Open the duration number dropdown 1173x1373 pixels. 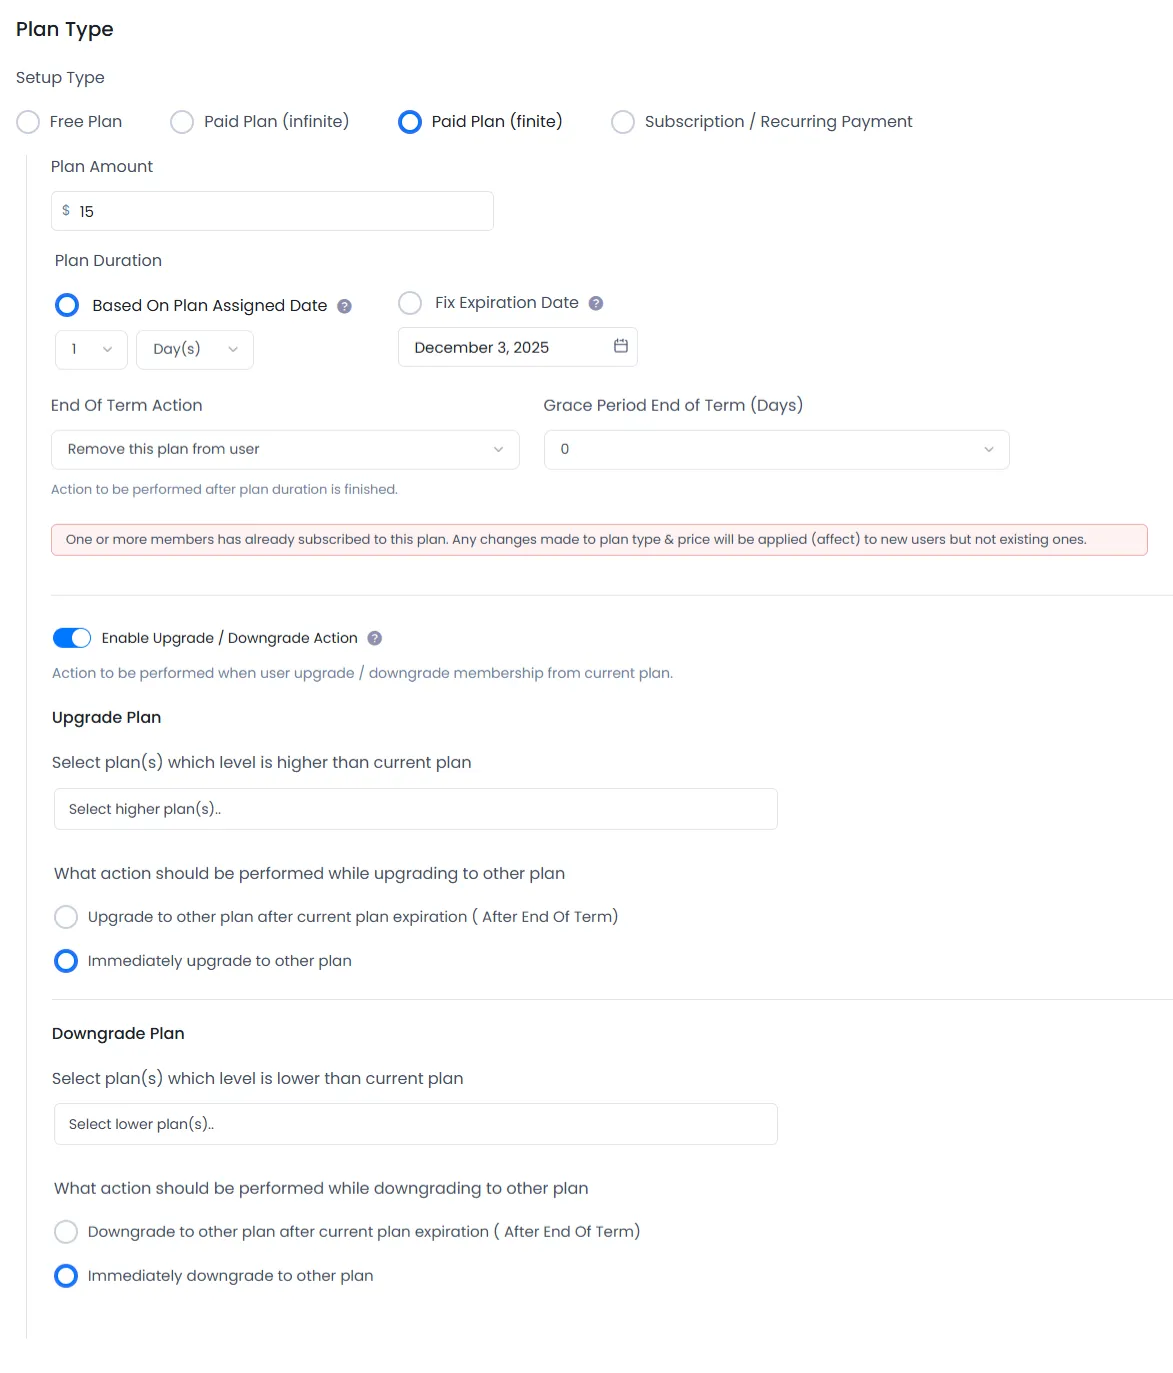coord(91,349)
